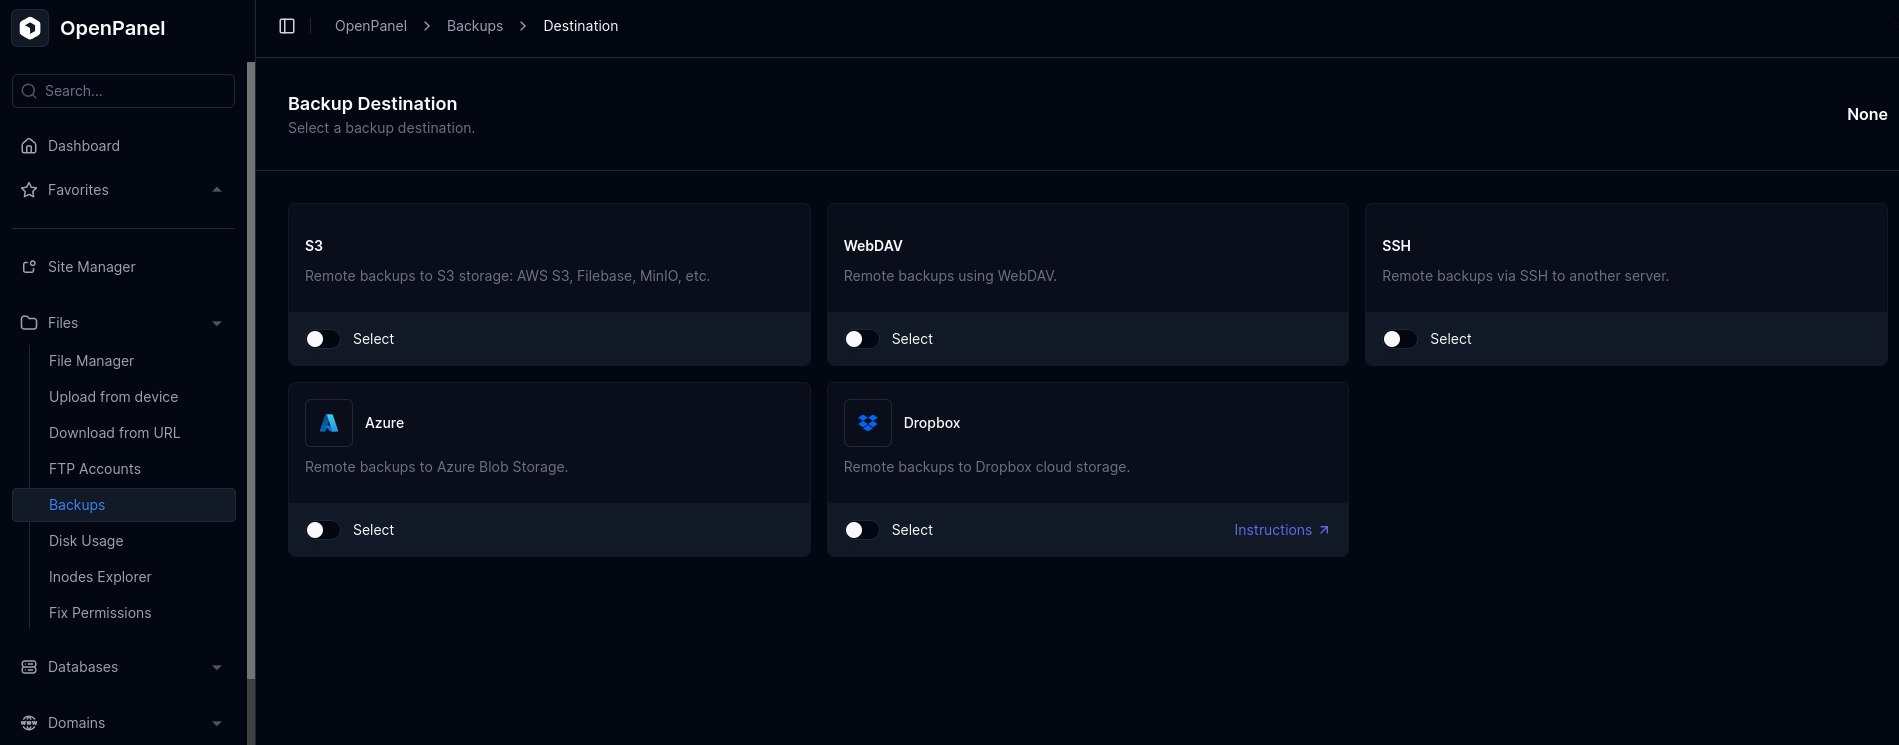Click the OpenPanel logo icon
Image resolution: width=1899 pixels, height=745 pixels.
pyautogui.click(x=30, y=28)
